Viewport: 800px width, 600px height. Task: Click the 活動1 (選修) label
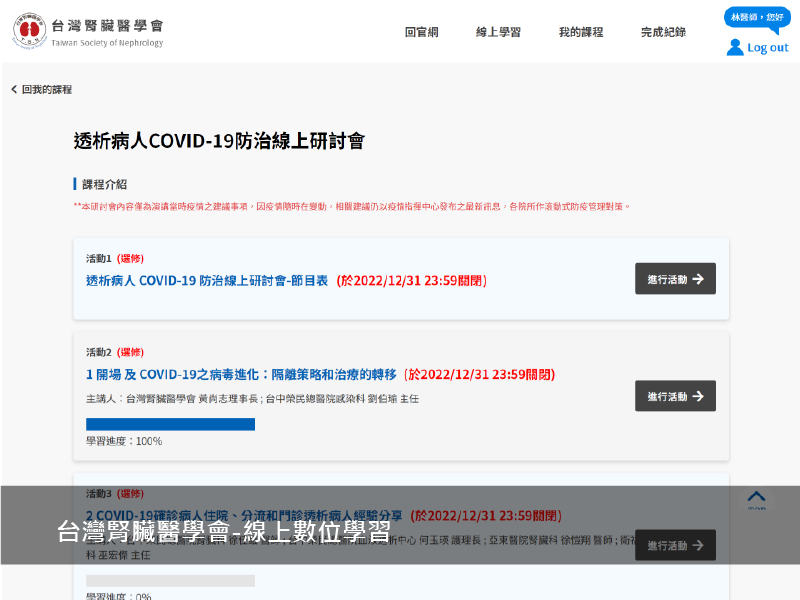pyautogui.click(x=115, y=259)
